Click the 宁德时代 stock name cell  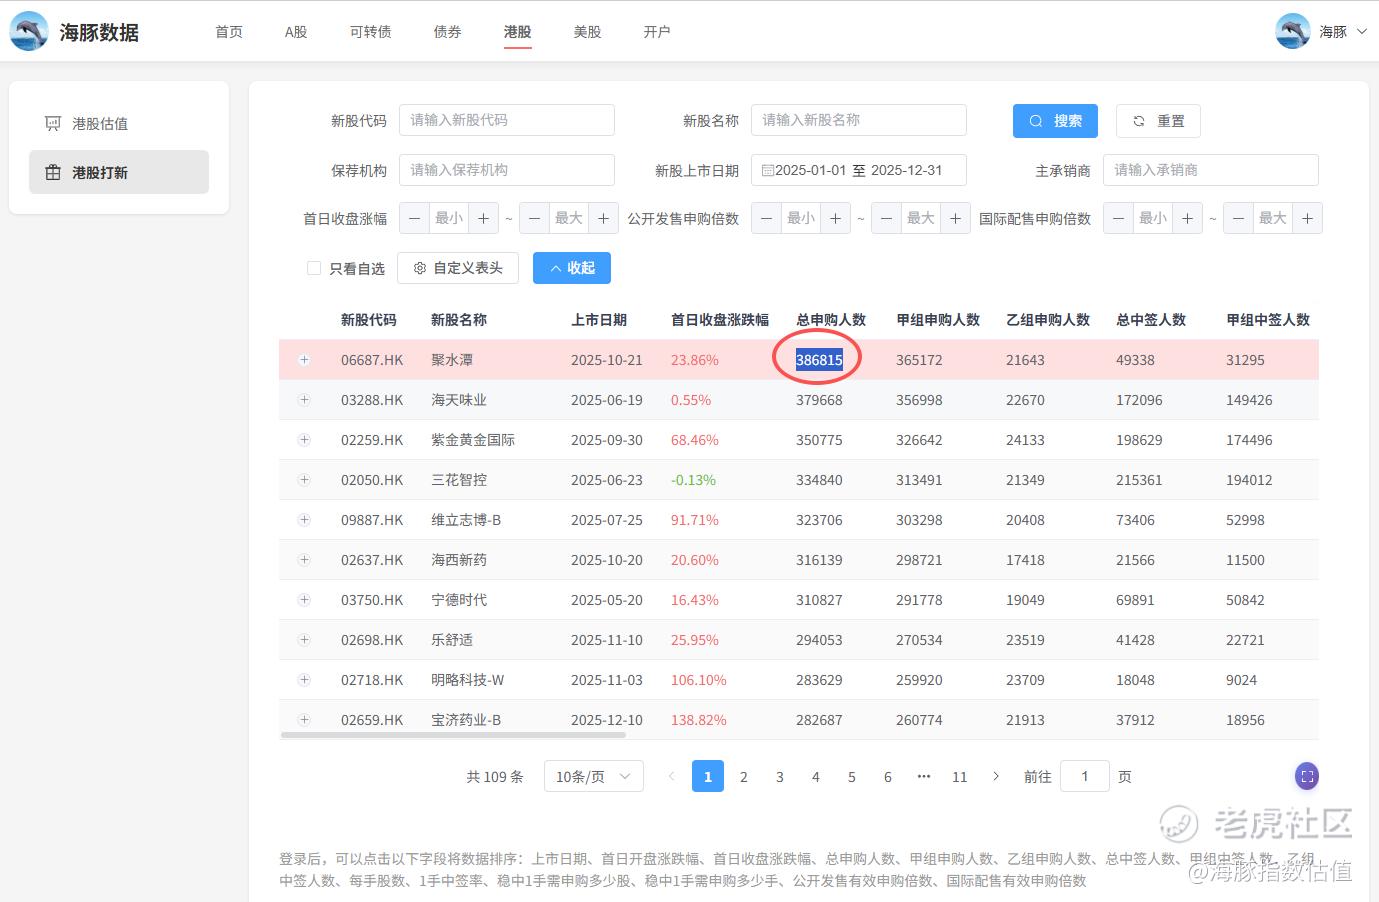pos(459,600)
